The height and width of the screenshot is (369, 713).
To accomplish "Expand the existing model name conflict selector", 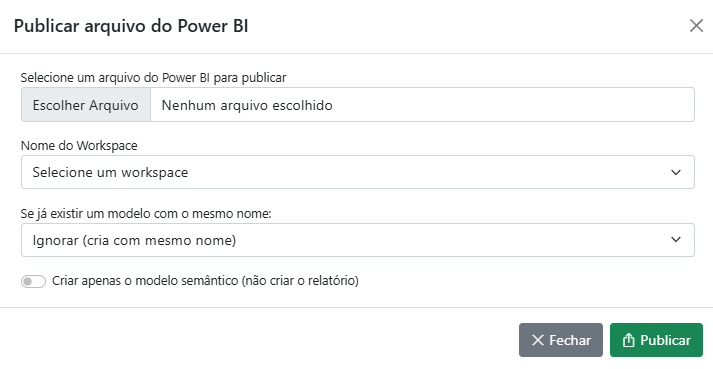I will click(x=357, y=240).
